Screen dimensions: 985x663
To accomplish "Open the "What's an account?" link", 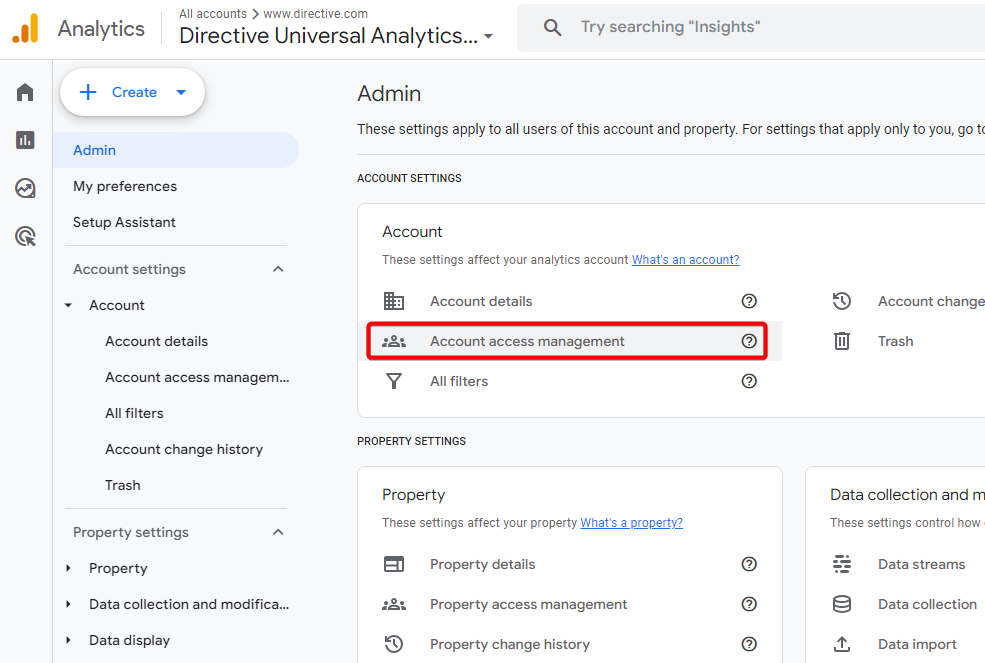I will pos(685,260).
